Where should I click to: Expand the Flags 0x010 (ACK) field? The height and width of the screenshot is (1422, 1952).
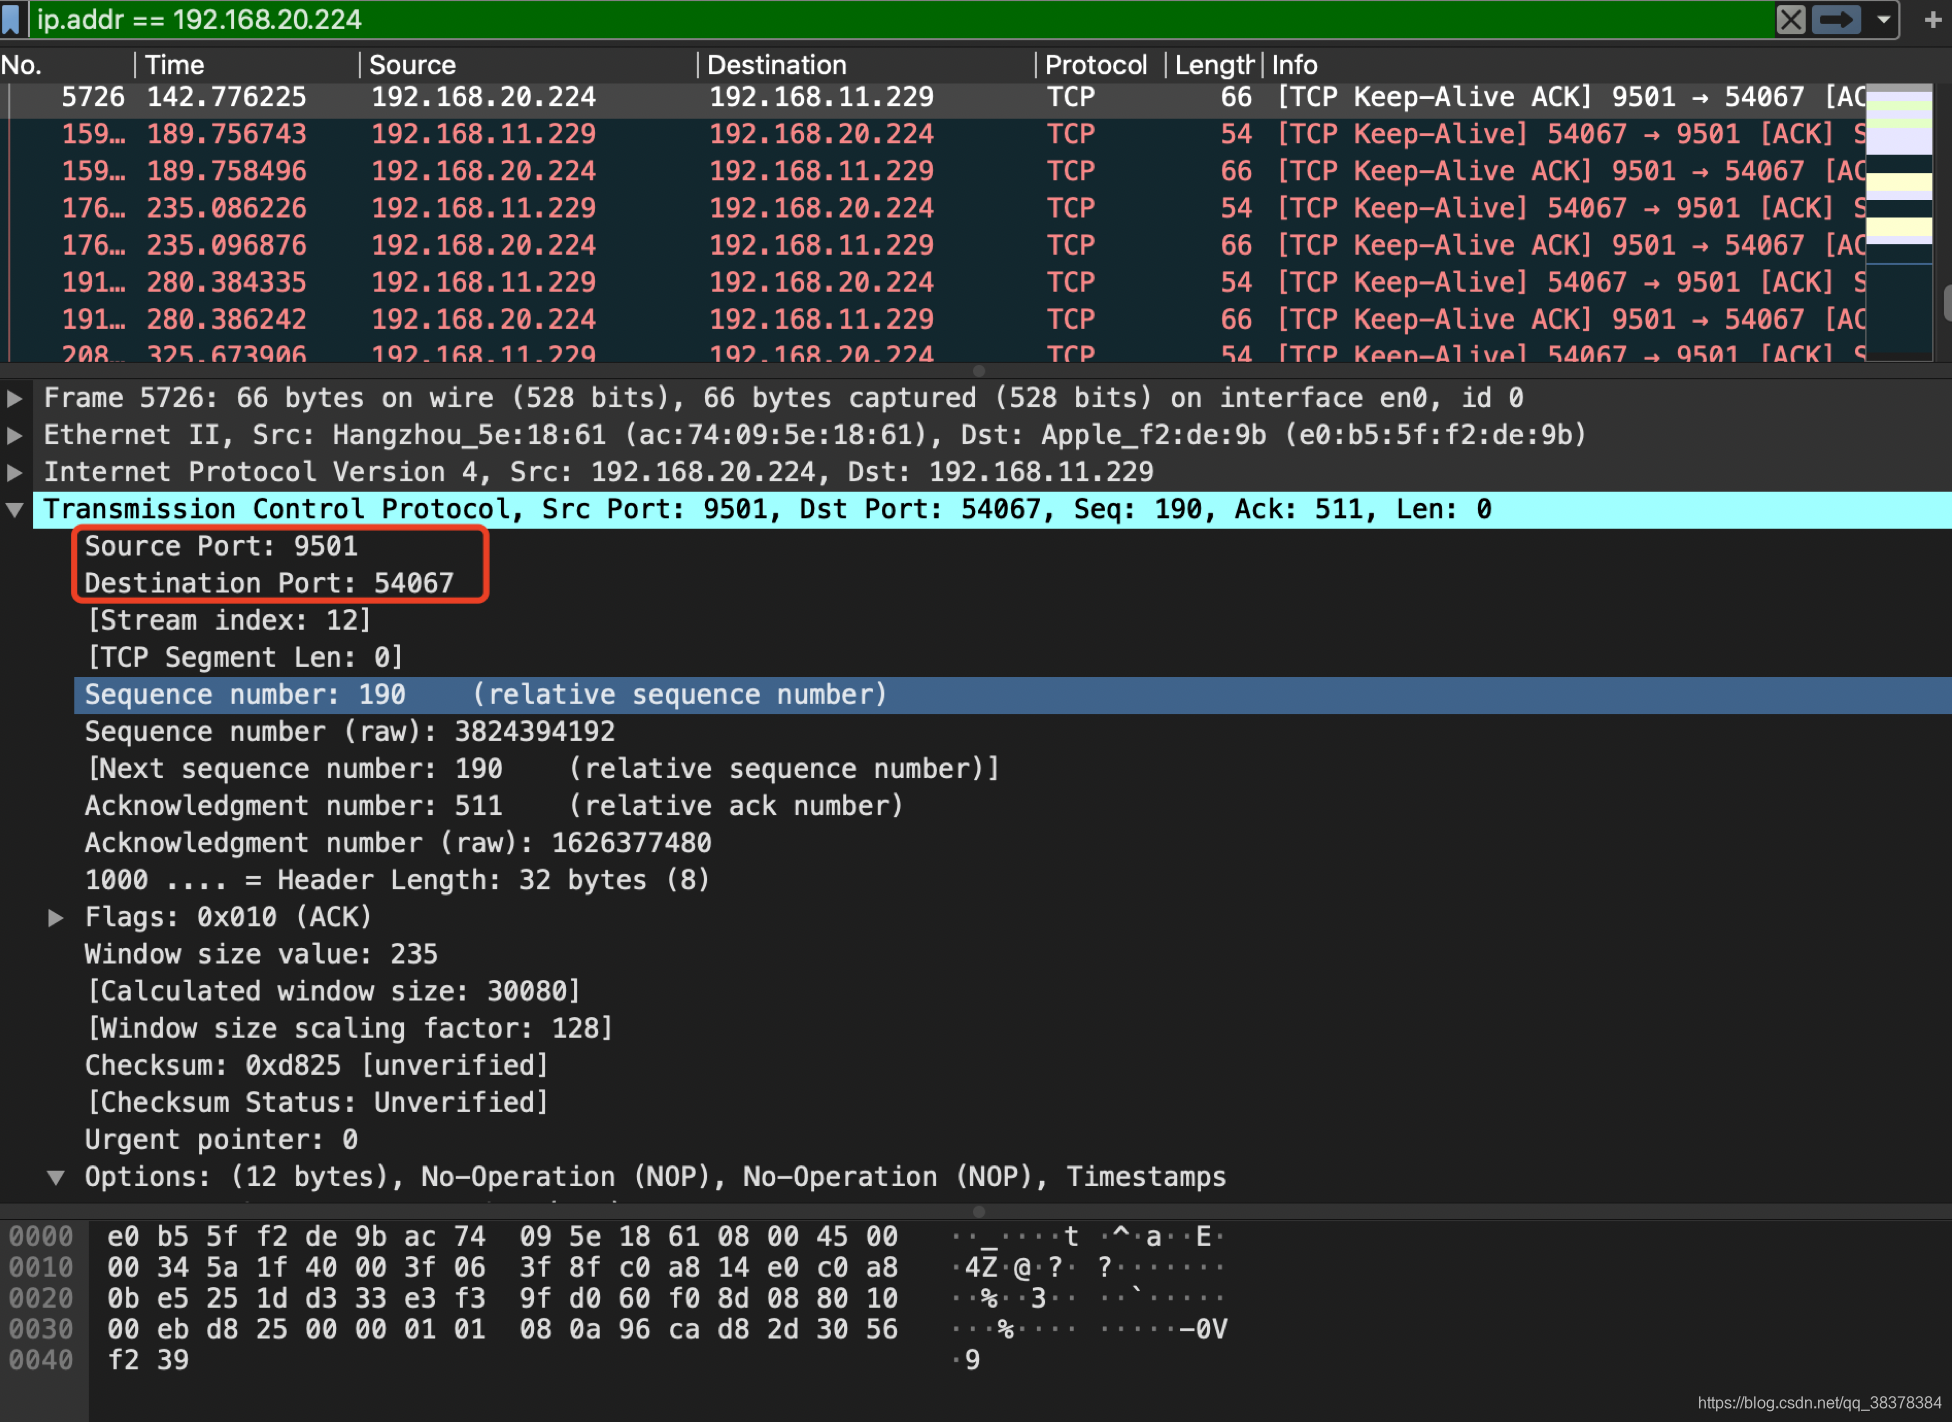click(56, 917)
